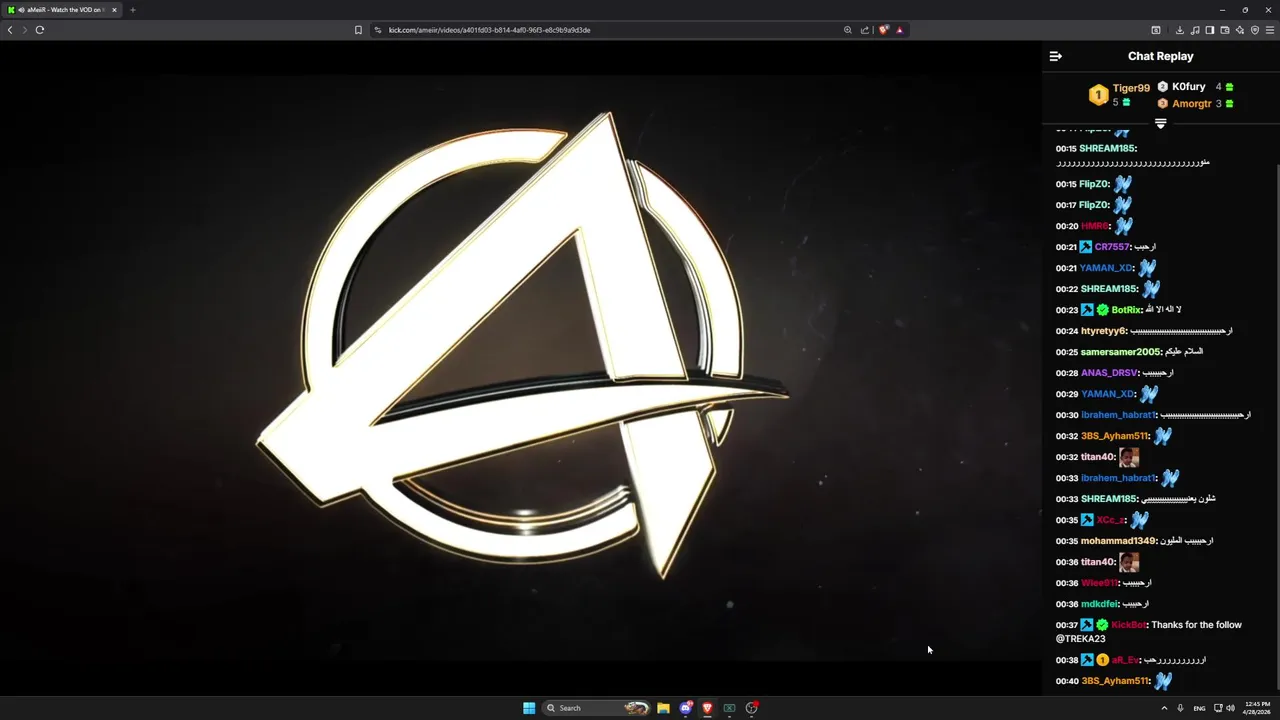Screen dimensions: 1280x720
Task: Click username mohammad1349 in chat
Action: pyautogui.click(x=1118, y=541)
